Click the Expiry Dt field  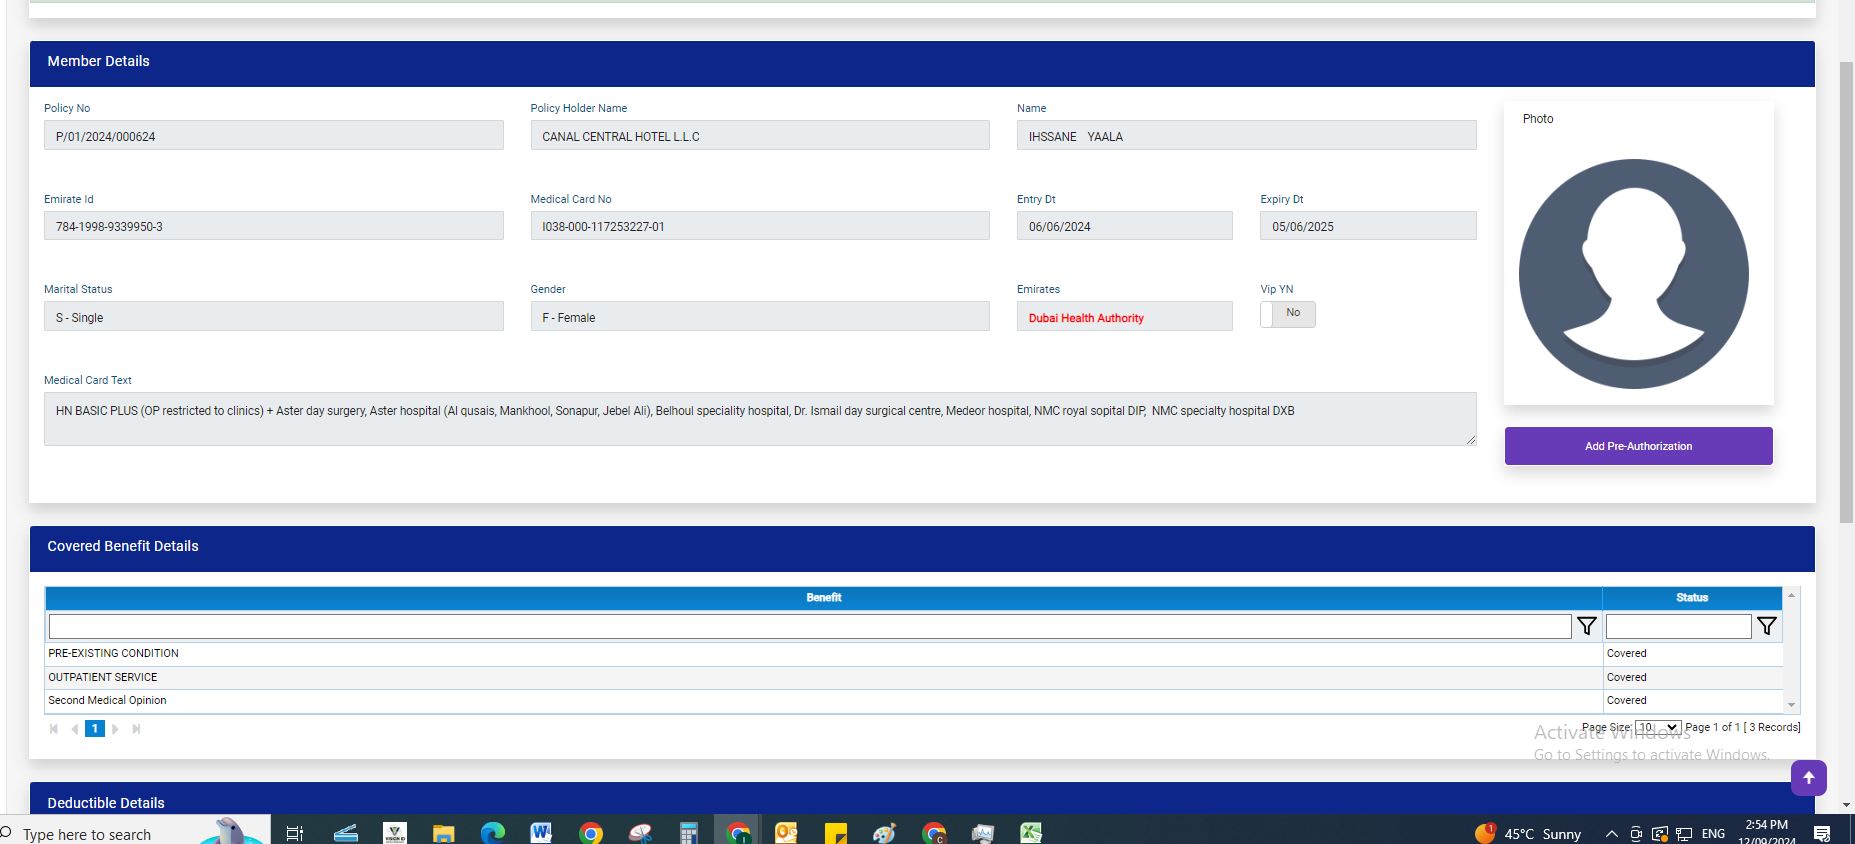[x=1368, y=226]
